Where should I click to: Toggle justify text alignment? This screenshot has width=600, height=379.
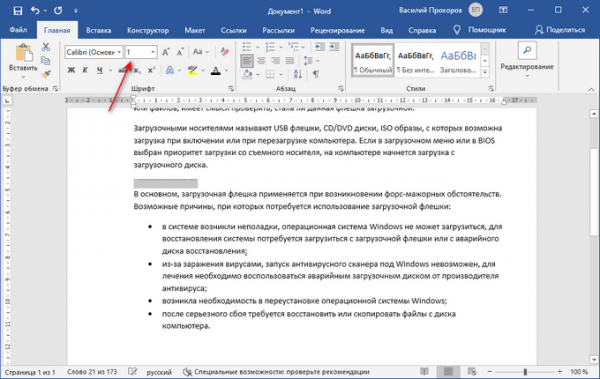[290, 60]
